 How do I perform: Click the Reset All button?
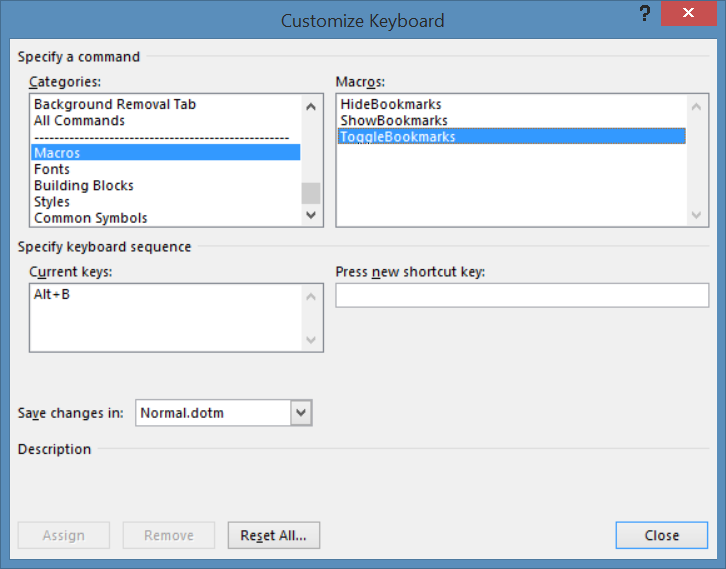[x=273, y=535]
